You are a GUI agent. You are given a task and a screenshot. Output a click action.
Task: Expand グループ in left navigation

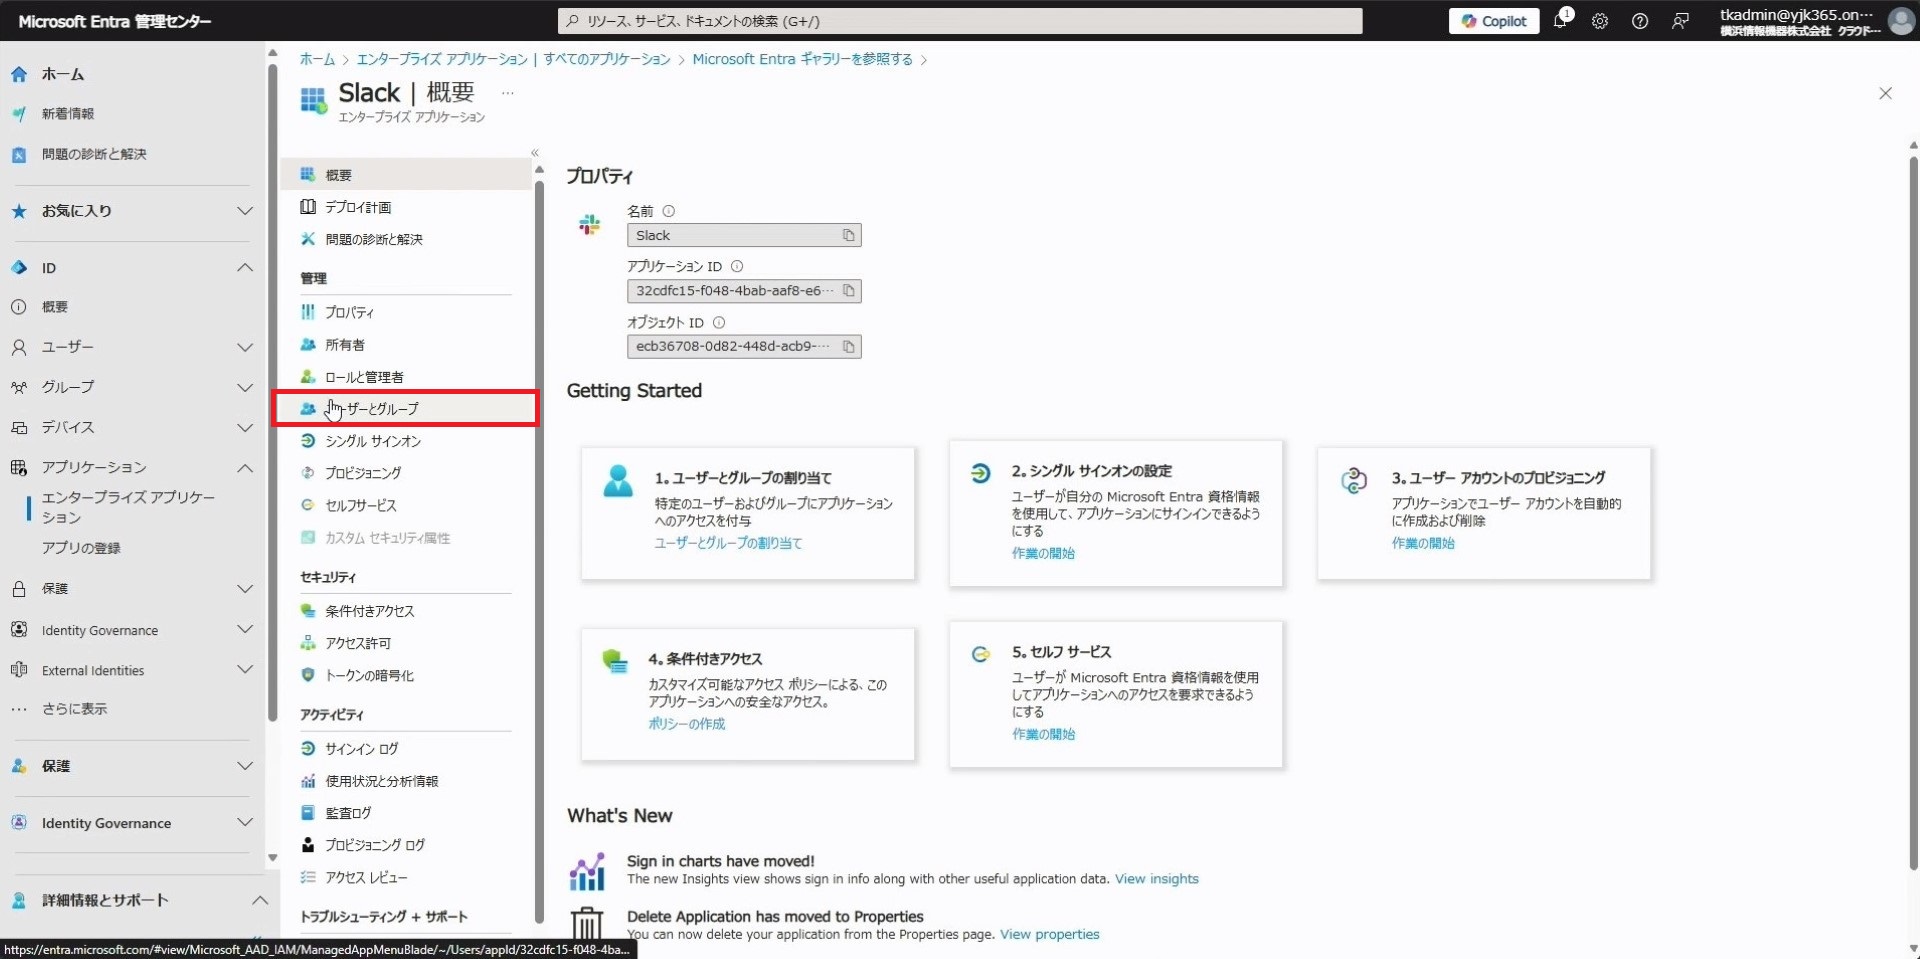pos(244,387)
